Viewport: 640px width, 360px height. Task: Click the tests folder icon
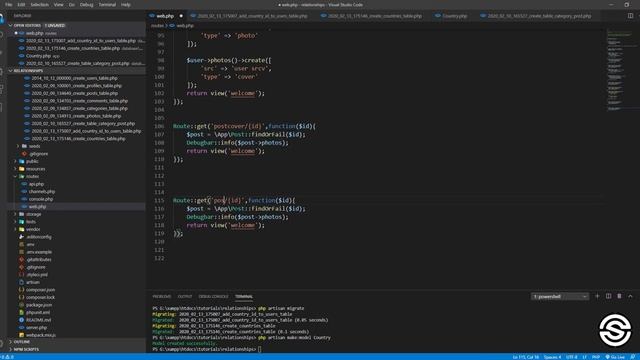pos(22,222)
